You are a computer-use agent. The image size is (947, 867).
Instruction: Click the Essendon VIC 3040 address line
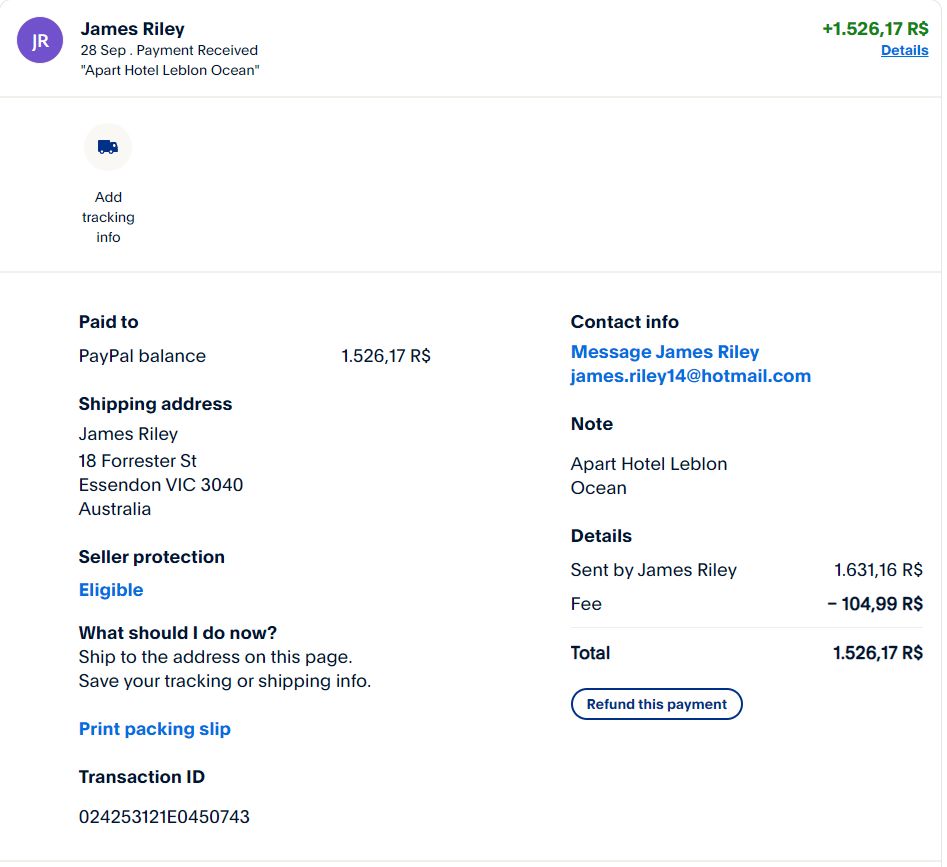coord(160,485)
